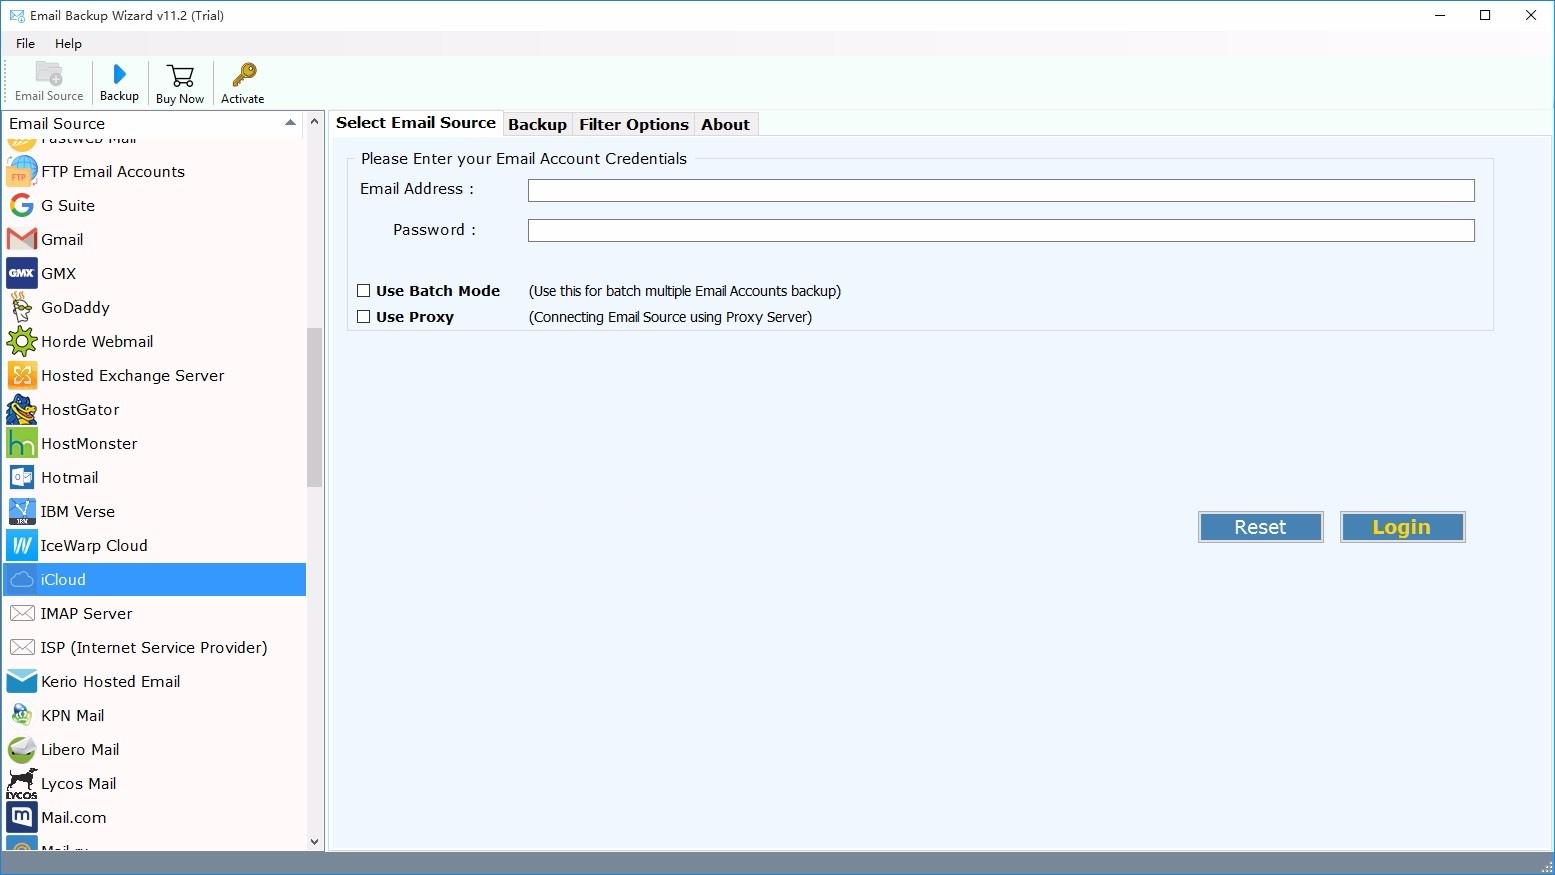1555x875 pixels.
Task: Go to the About tab
Action: pyautogui.click(x=725, y=125)
